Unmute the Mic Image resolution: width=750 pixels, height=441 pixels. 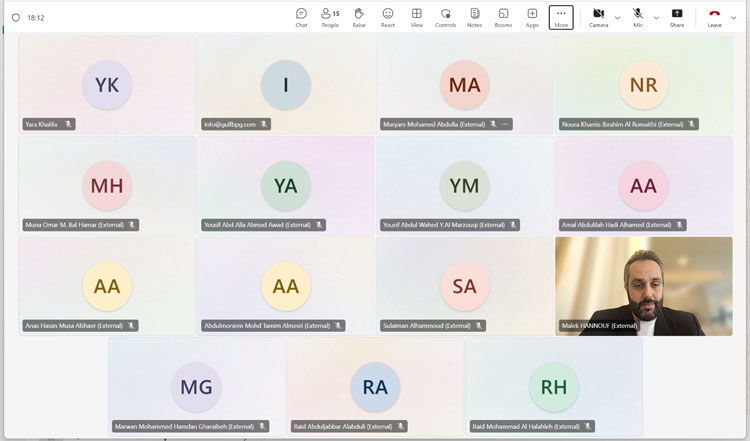click(637, 17)
